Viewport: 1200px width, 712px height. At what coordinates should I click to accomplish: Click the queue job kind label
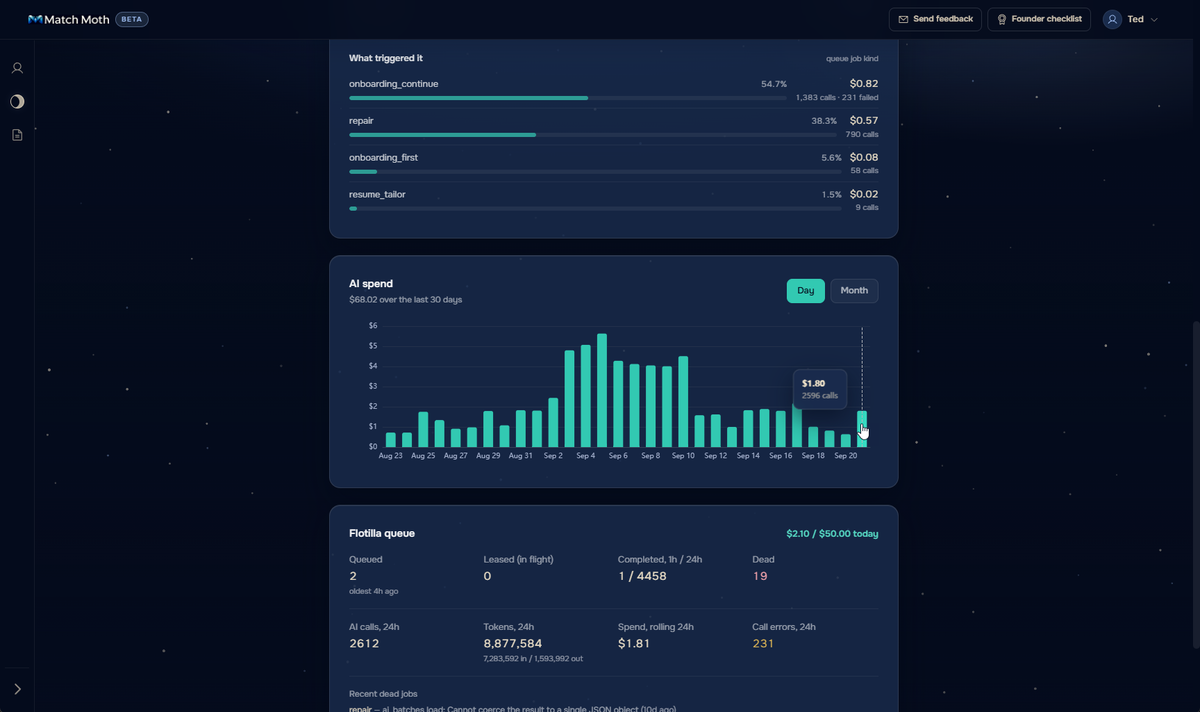(x=852, y=58)
